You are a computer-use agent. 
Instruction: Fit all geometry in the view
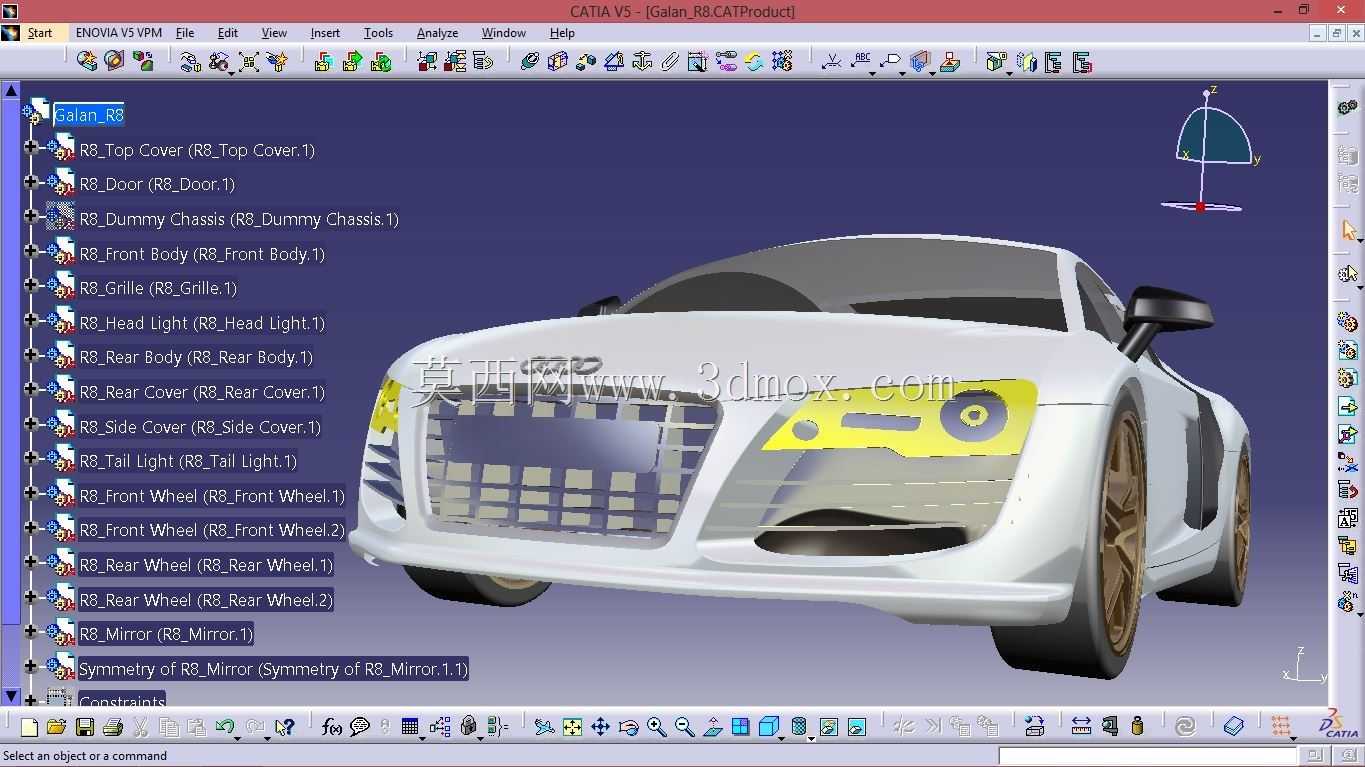(572, 727)
